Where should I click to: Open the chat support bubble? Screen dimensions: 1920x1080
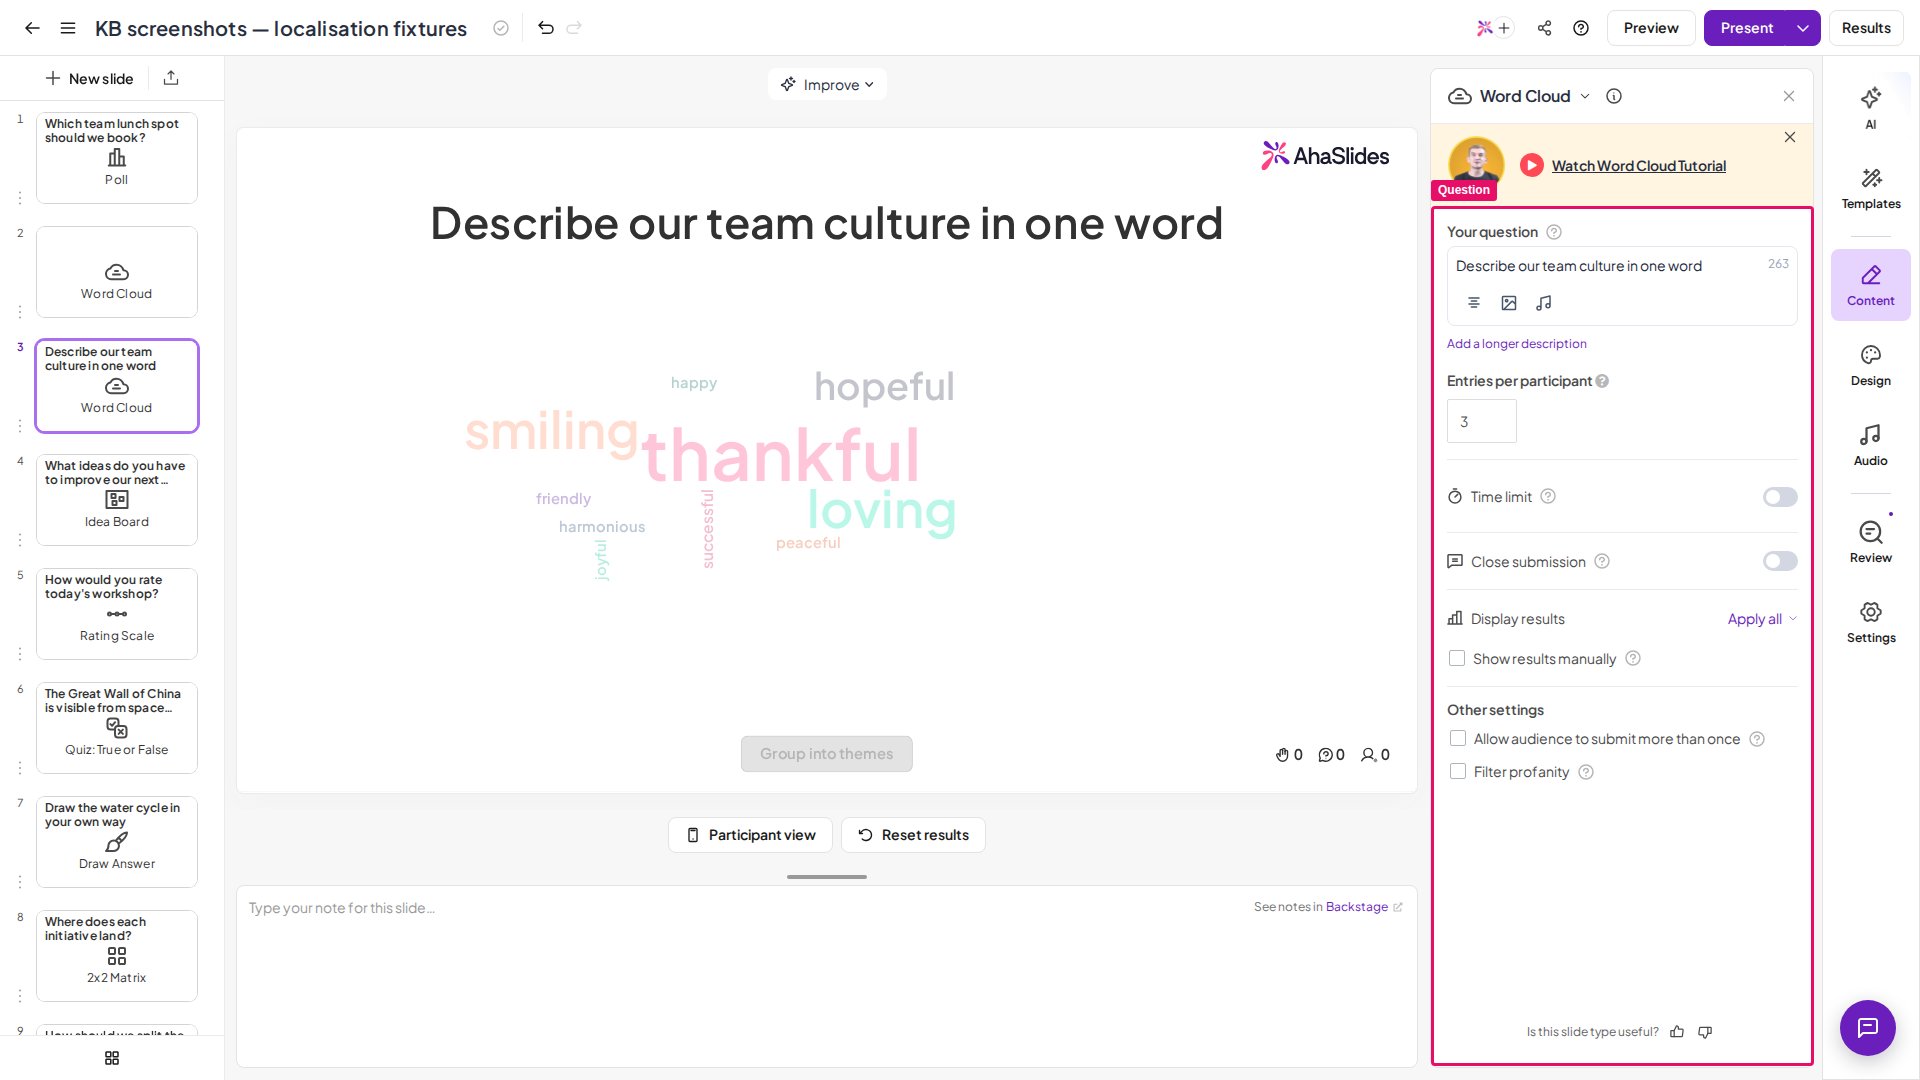[1868, 1028]
